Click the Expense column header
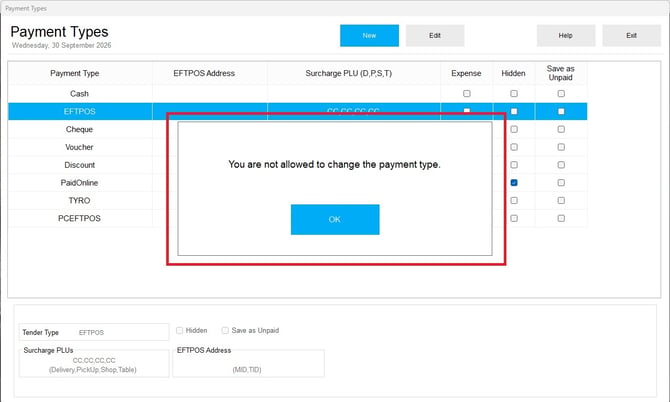The height and width of the screenshot is (402, 670). (466, 73)
